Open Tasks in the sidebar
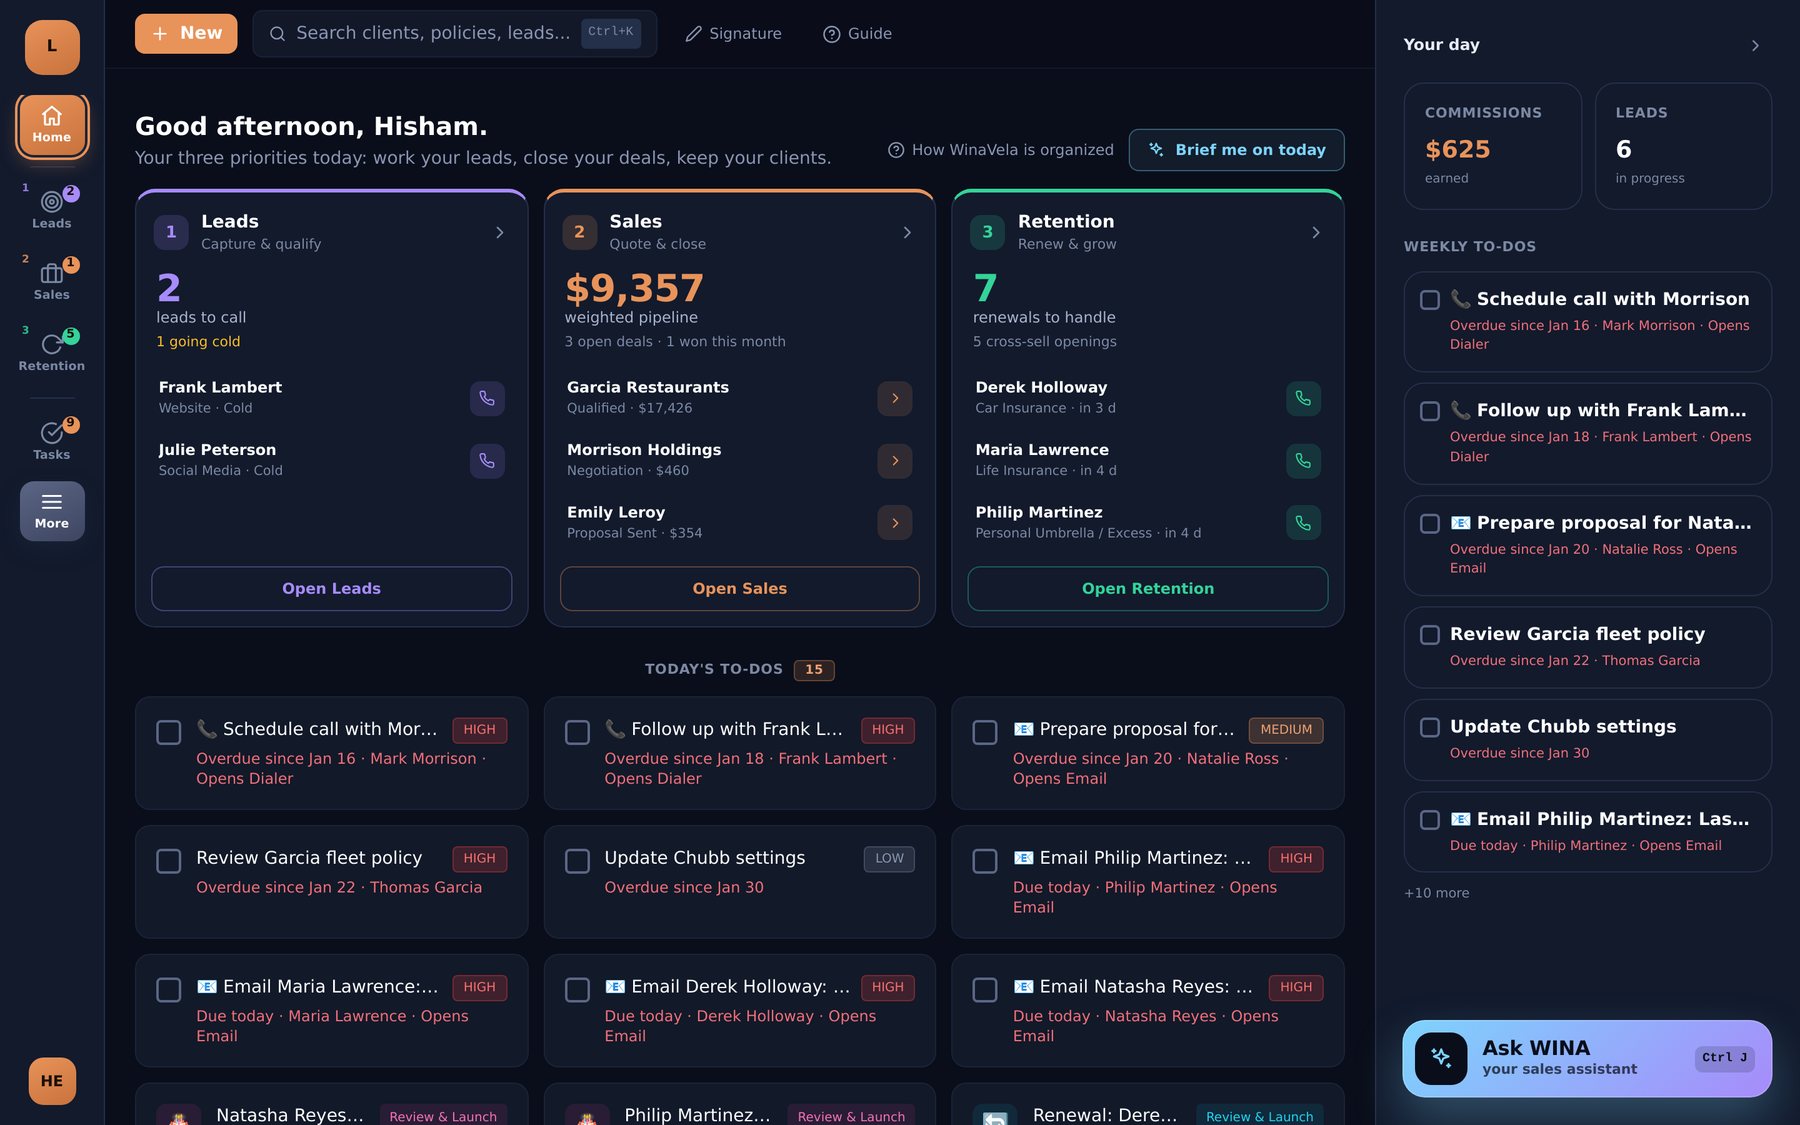1800x1125 pixels. pos(52,439)
